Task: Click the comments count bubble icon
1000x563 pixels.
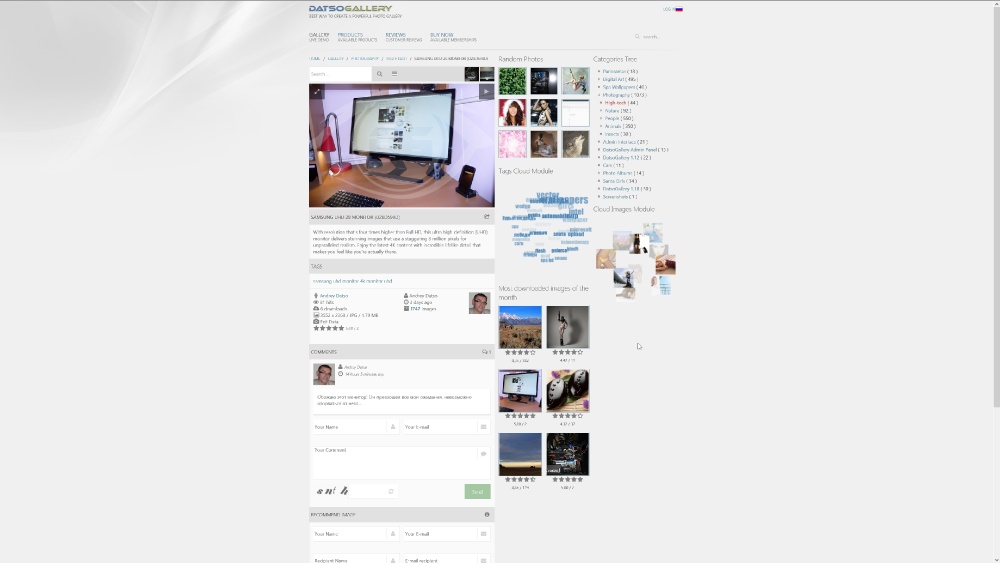Action: click(x=486, y=352)
